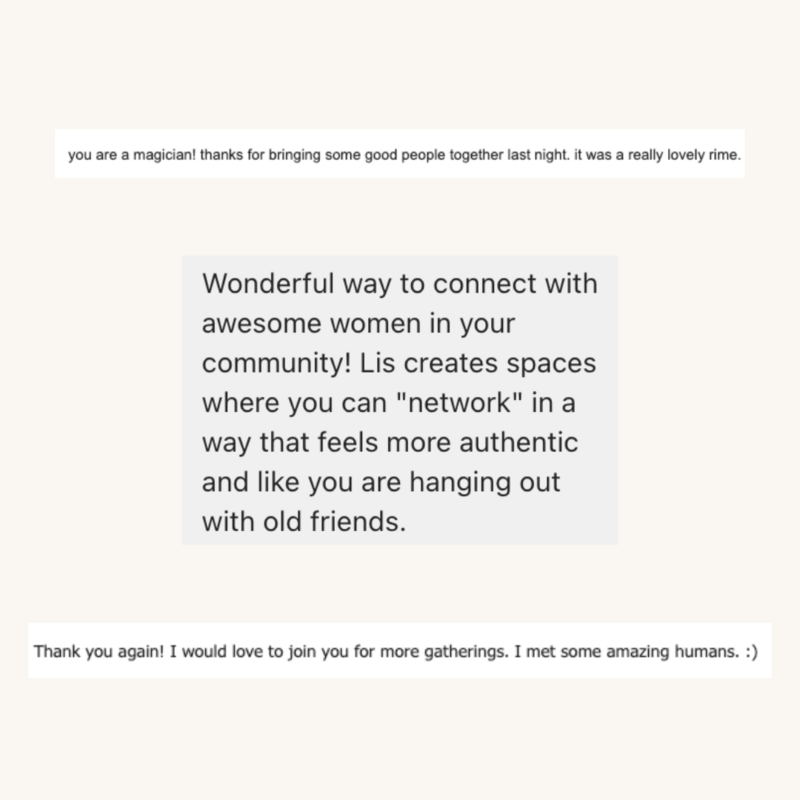Select the line "with old friends."
Screen dimensions: 800x800
304,522
